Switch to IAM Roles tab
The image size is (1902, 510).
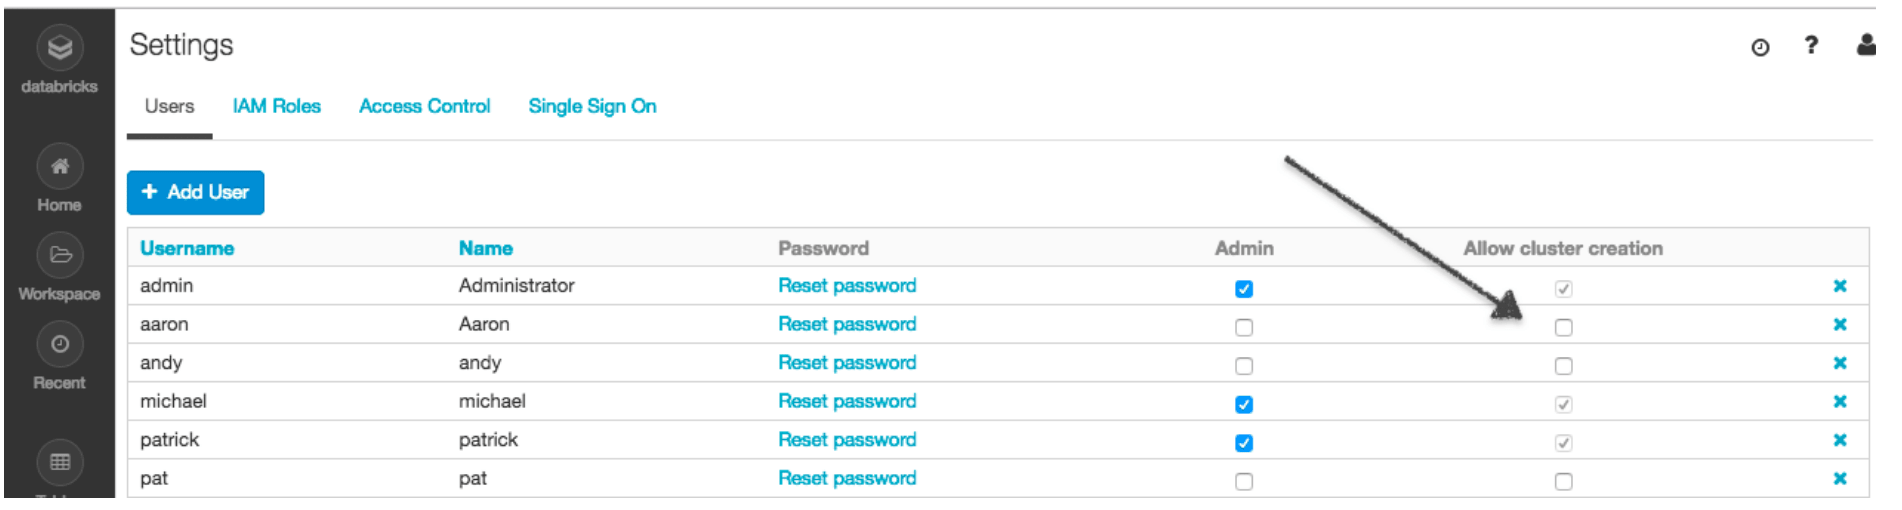pyautogui.click(x=277, y=106)
